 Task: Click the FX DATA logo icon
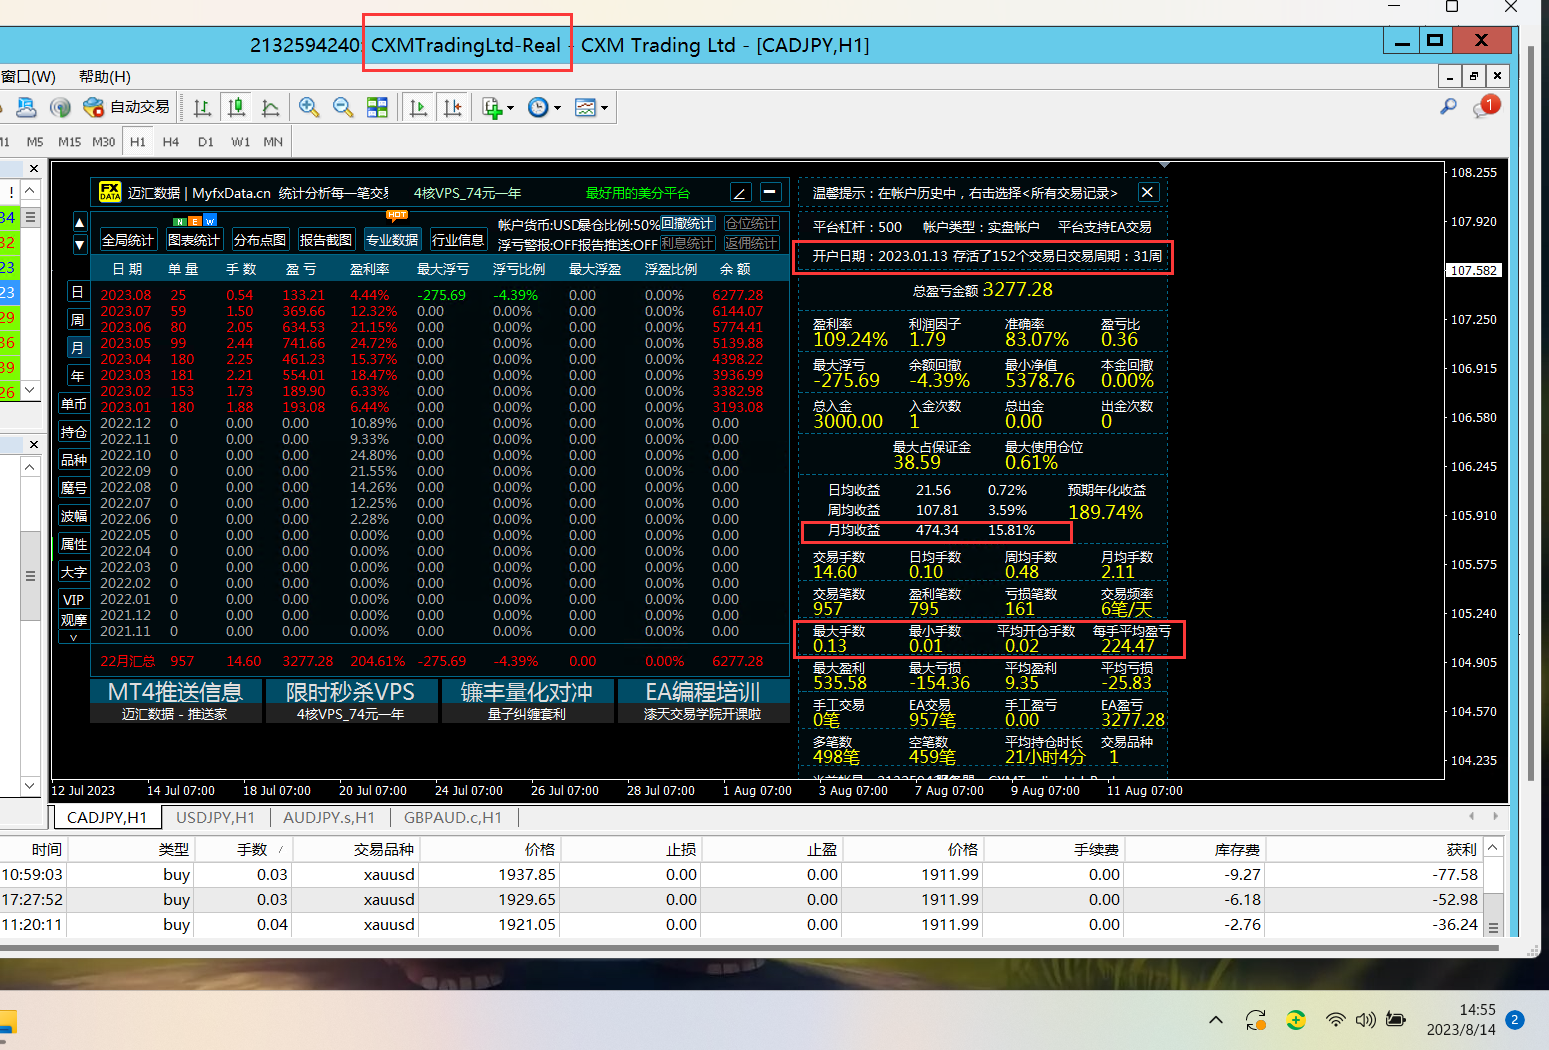(x=110, y=192)
